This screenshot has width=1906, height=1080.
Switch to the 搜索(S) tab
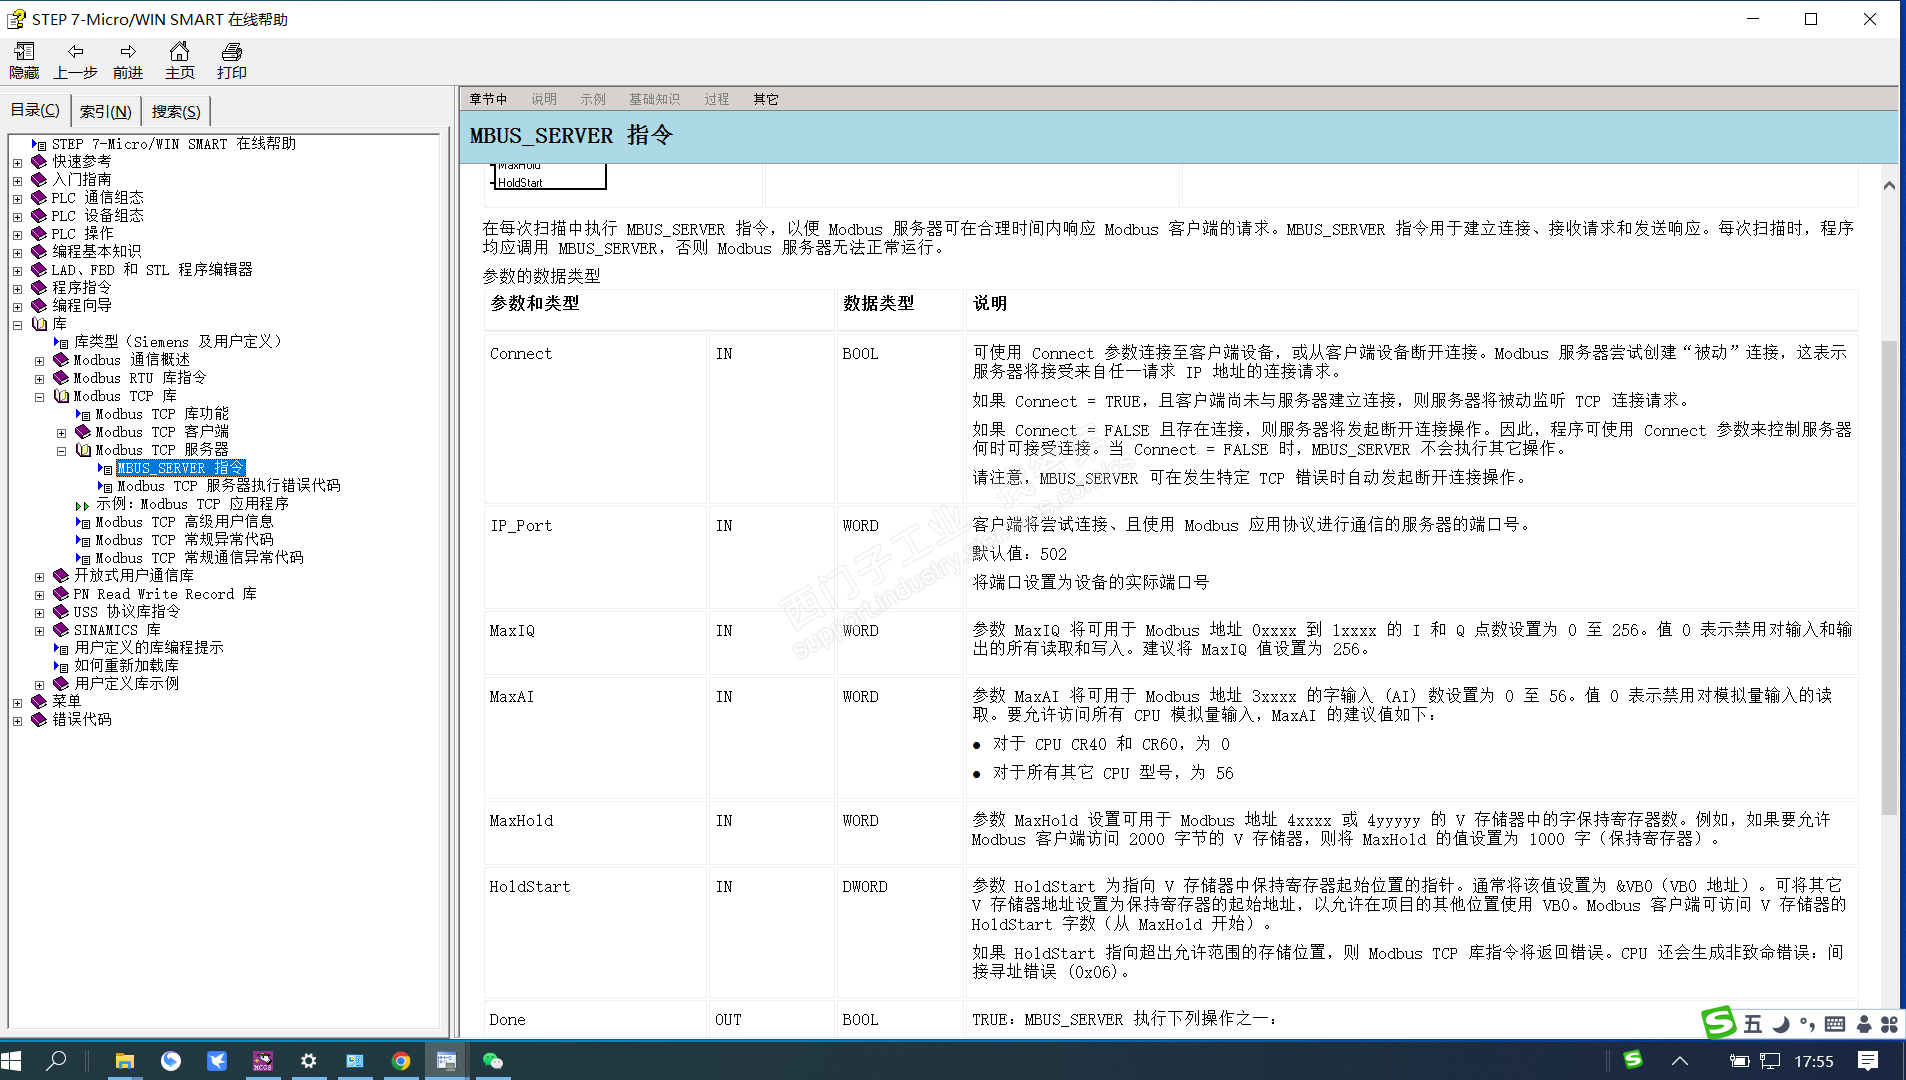[x=176, y=112]
